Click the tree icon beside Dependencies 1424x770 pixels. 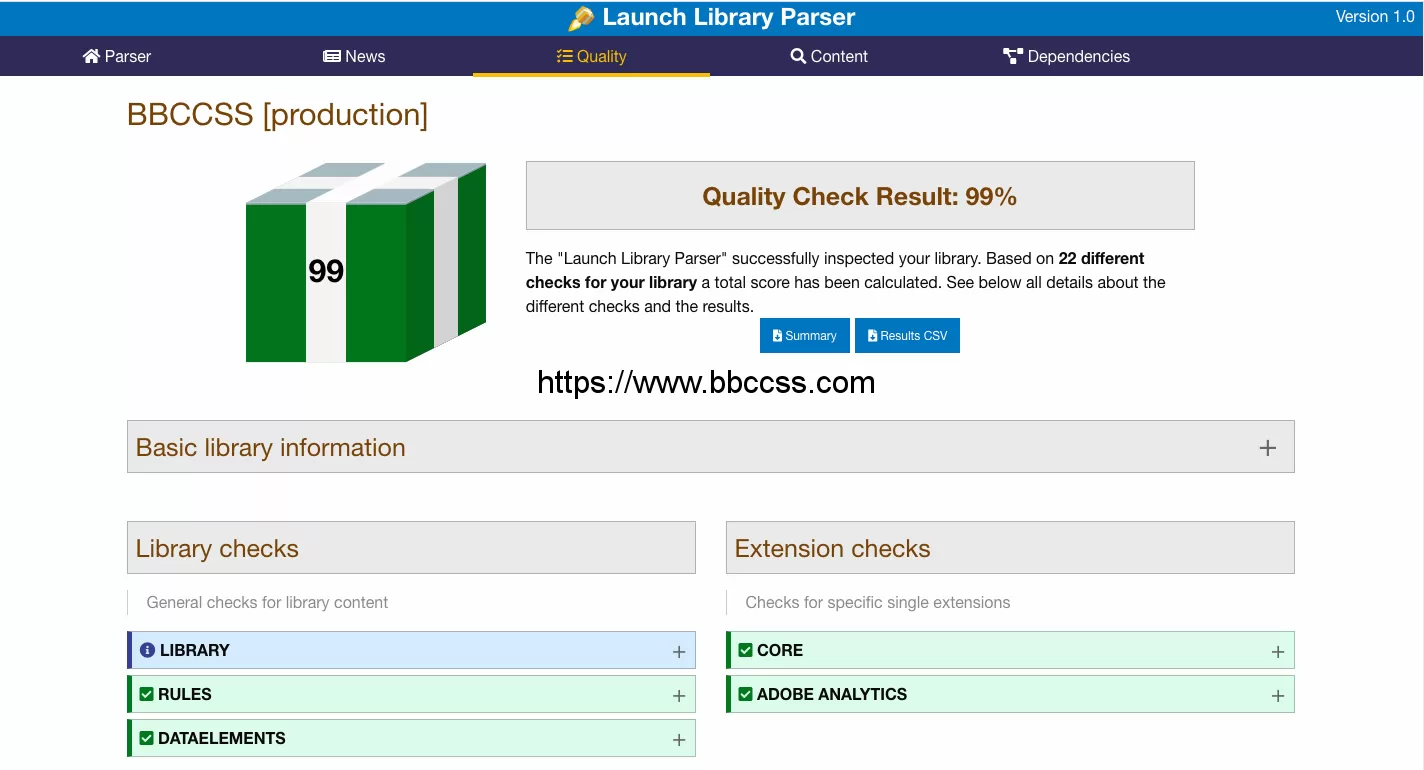(1013, 56)
